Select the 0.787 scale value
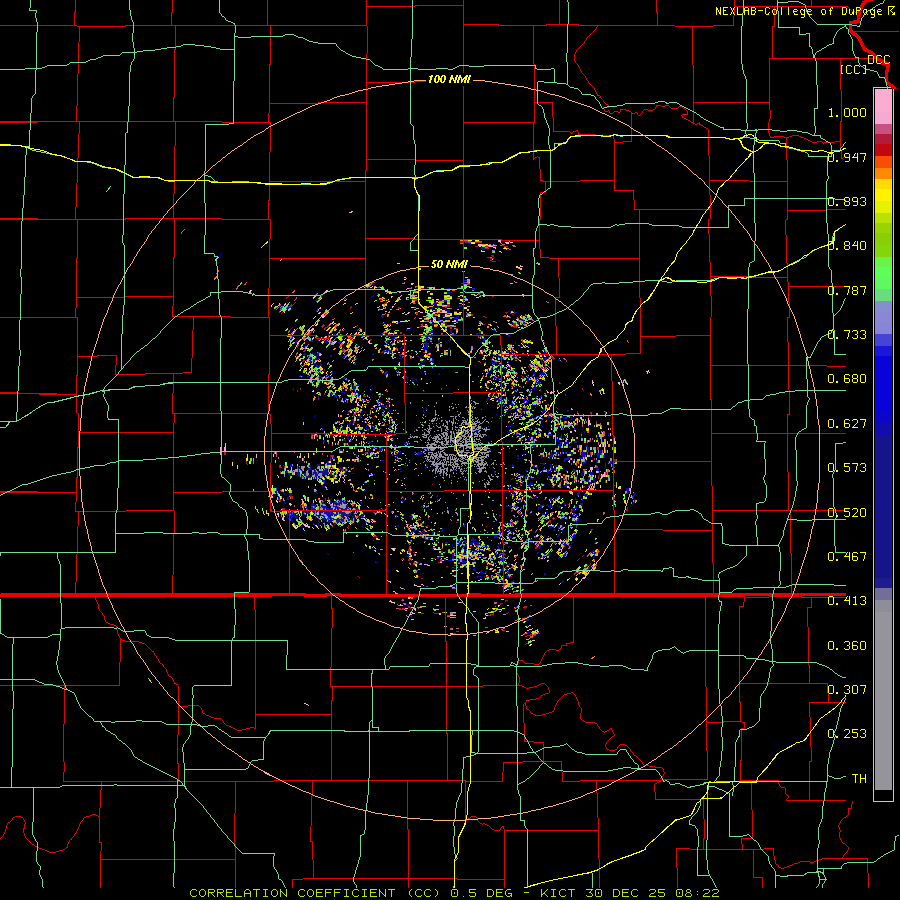 tap(847, 290)
